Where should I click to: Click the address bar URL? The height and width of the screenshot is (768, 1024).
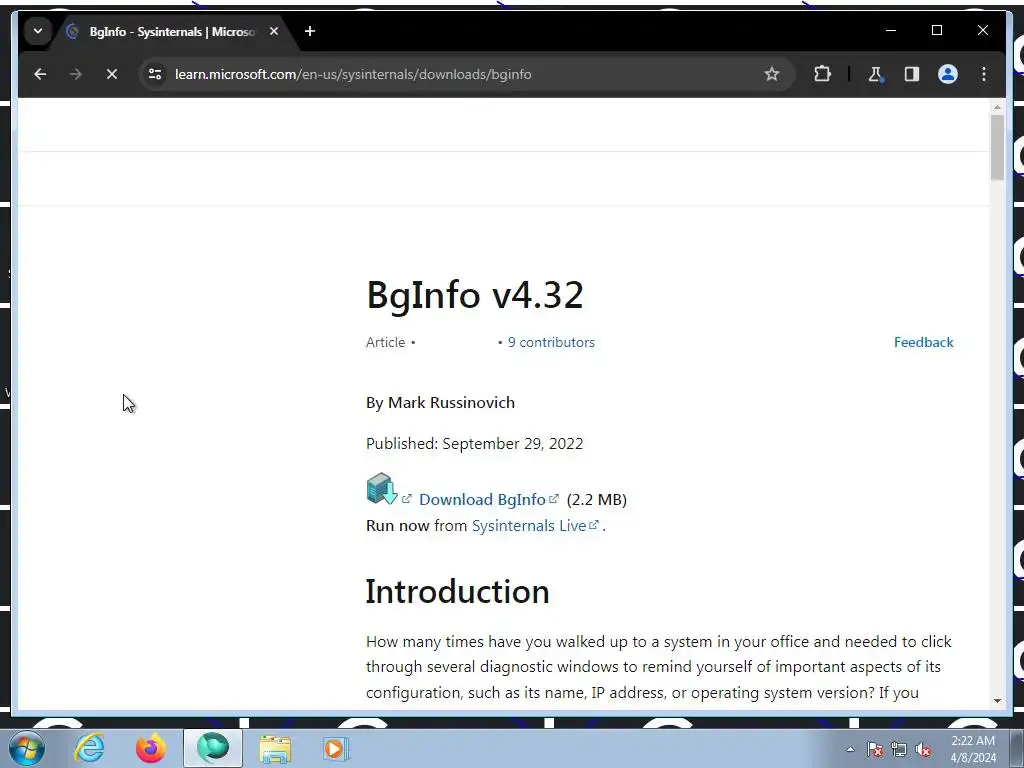[353, 74]
